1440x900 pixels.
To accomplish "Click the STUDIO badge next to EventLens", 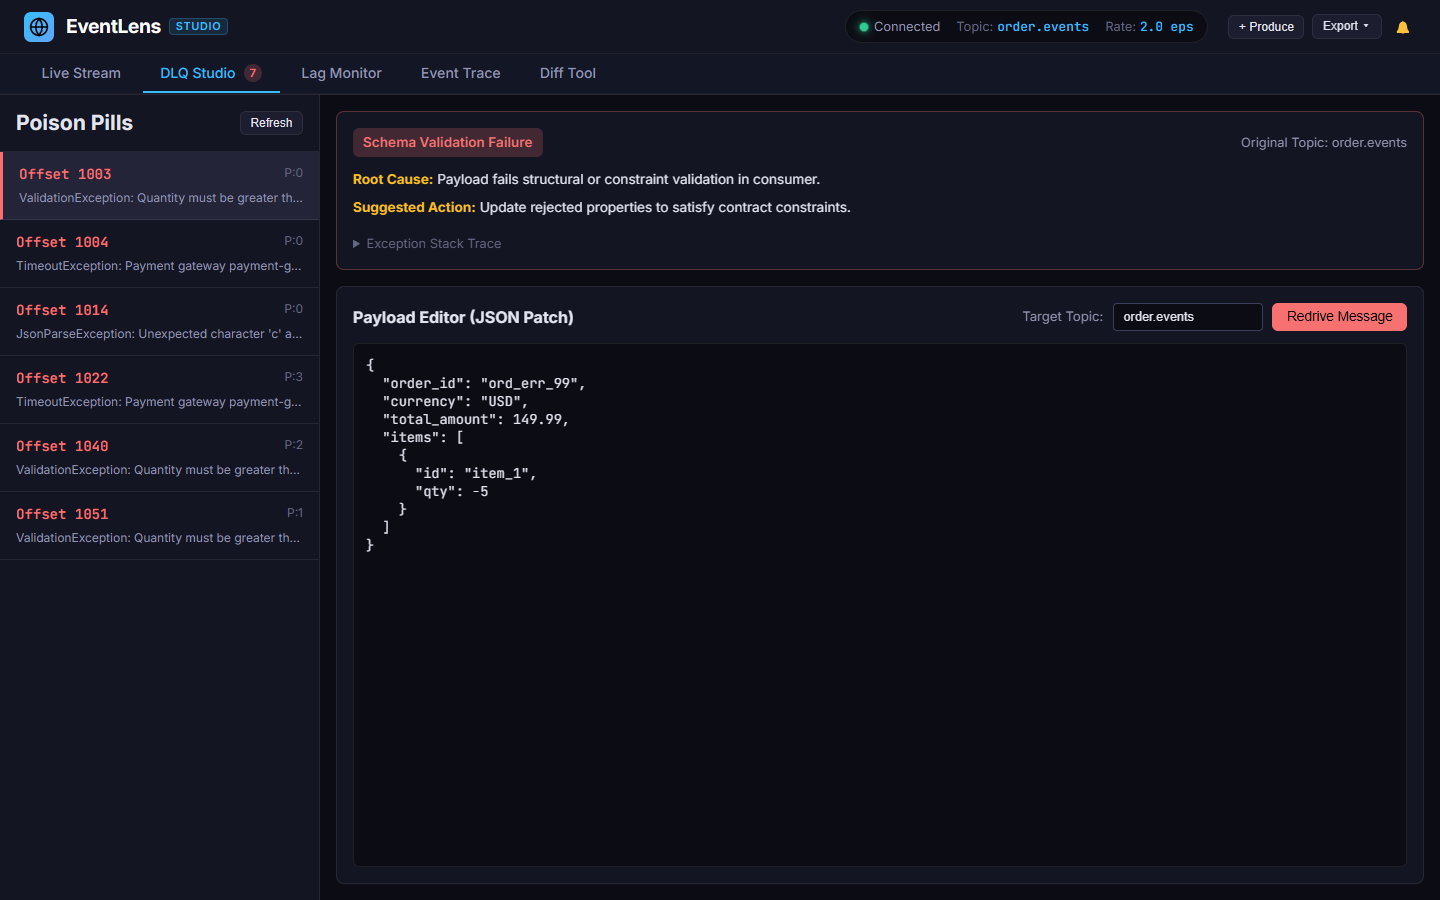I will [x=198, y=27].
